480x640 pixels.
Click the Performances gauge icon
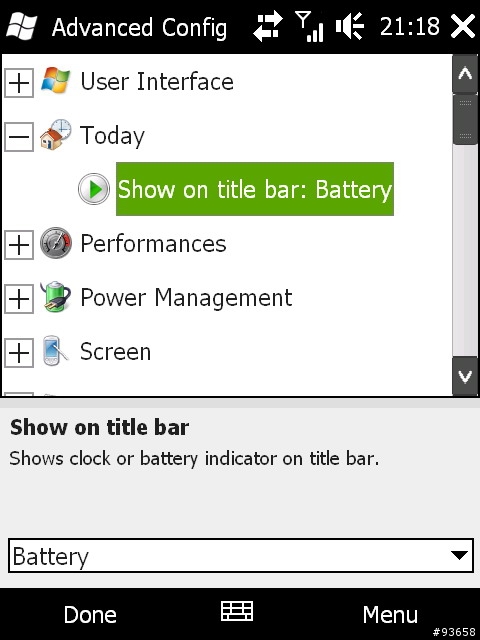56,243
